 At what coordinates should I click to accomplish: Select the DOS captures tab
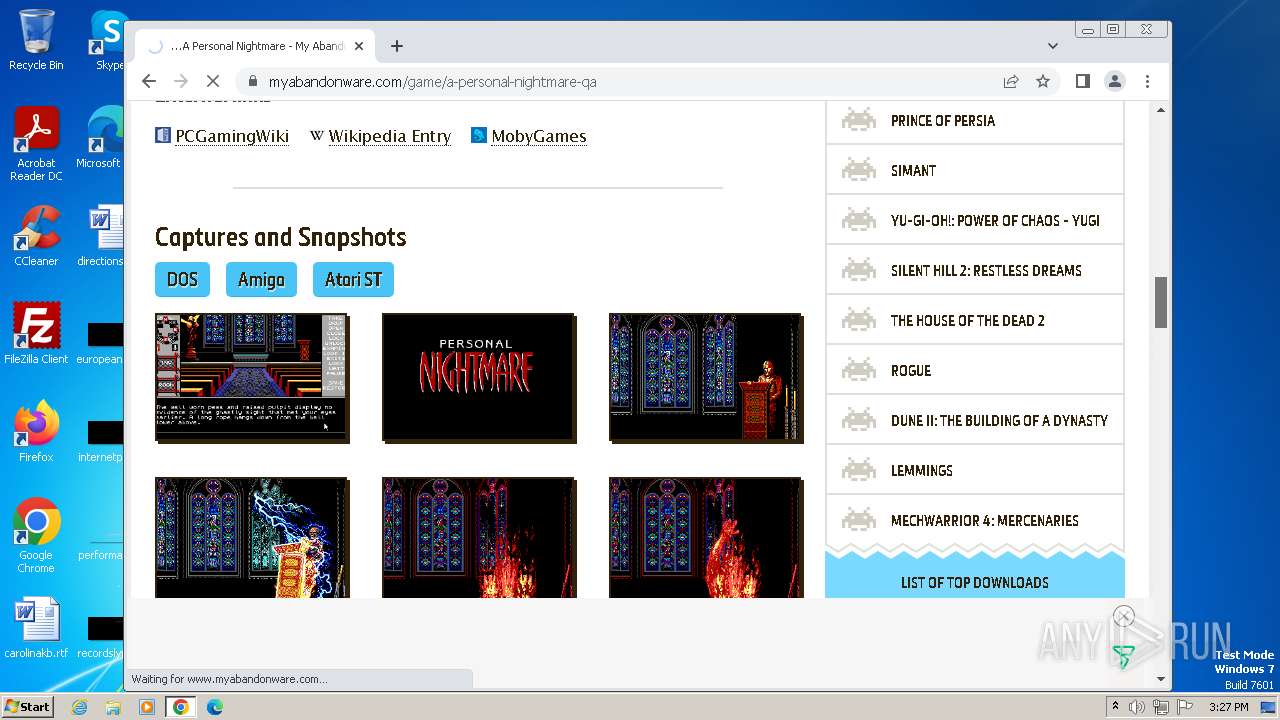182,280
